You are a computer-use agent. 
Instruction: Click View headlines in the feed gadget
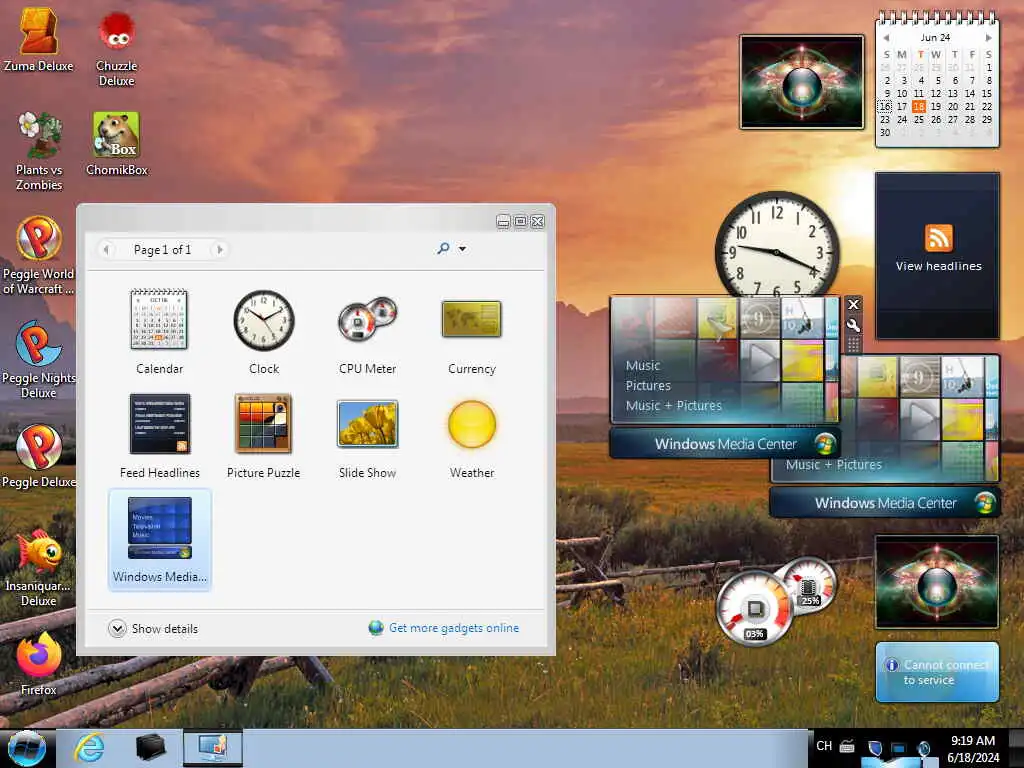click(938, 266)
